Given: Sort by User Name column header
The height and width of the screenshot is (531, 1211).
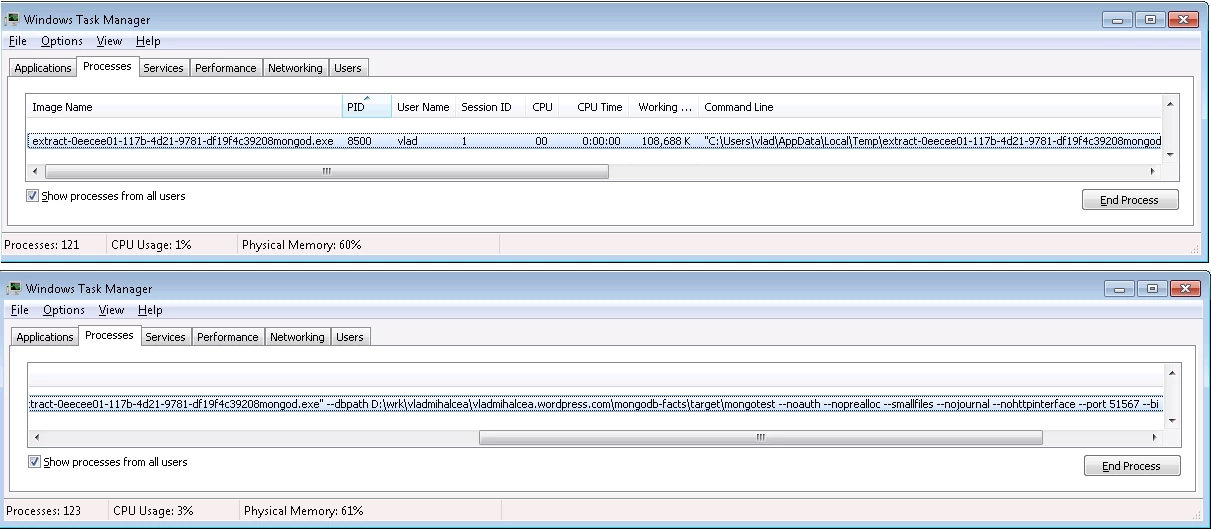Looking at the screenshot, I should pos(423,107).
